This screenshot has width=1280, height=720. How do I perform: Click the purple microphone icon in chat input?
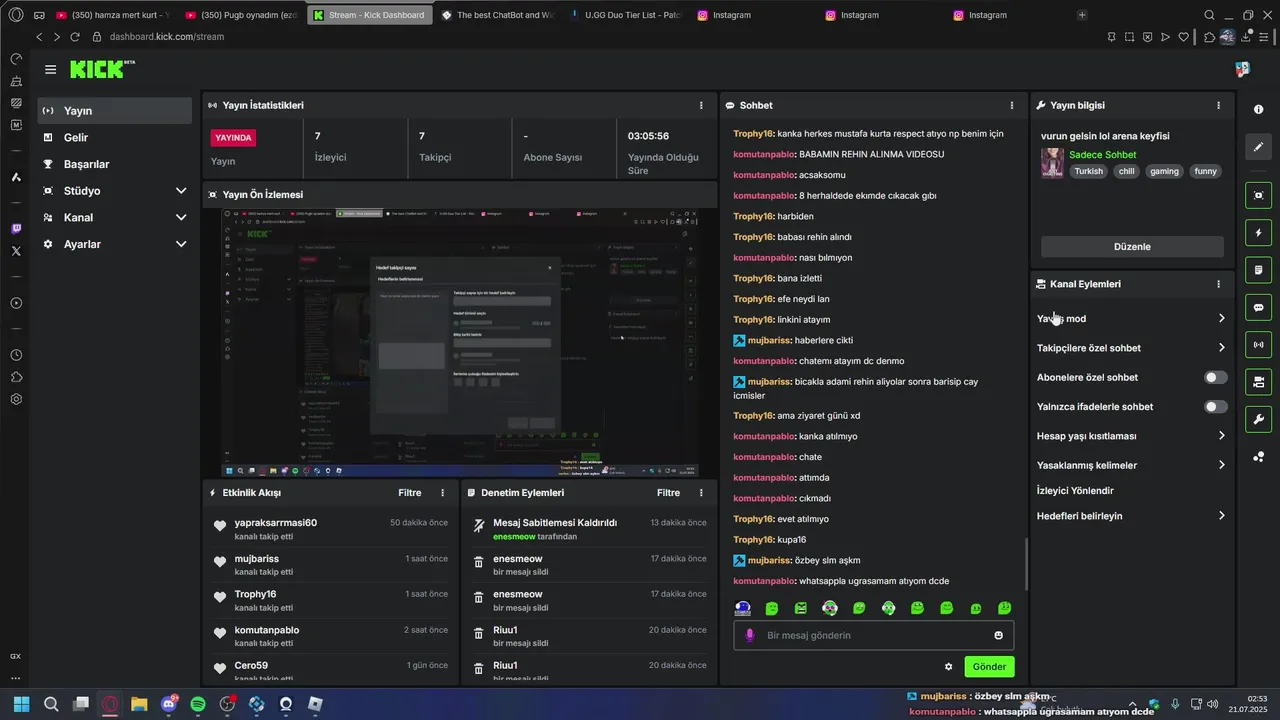coord(749,635)
